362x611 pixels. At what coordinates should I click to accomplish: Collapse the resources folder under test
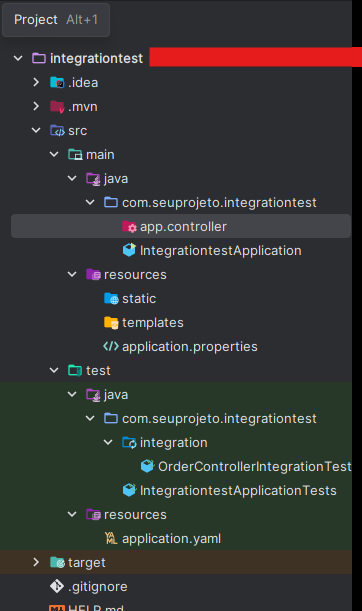tap(72, 515)
